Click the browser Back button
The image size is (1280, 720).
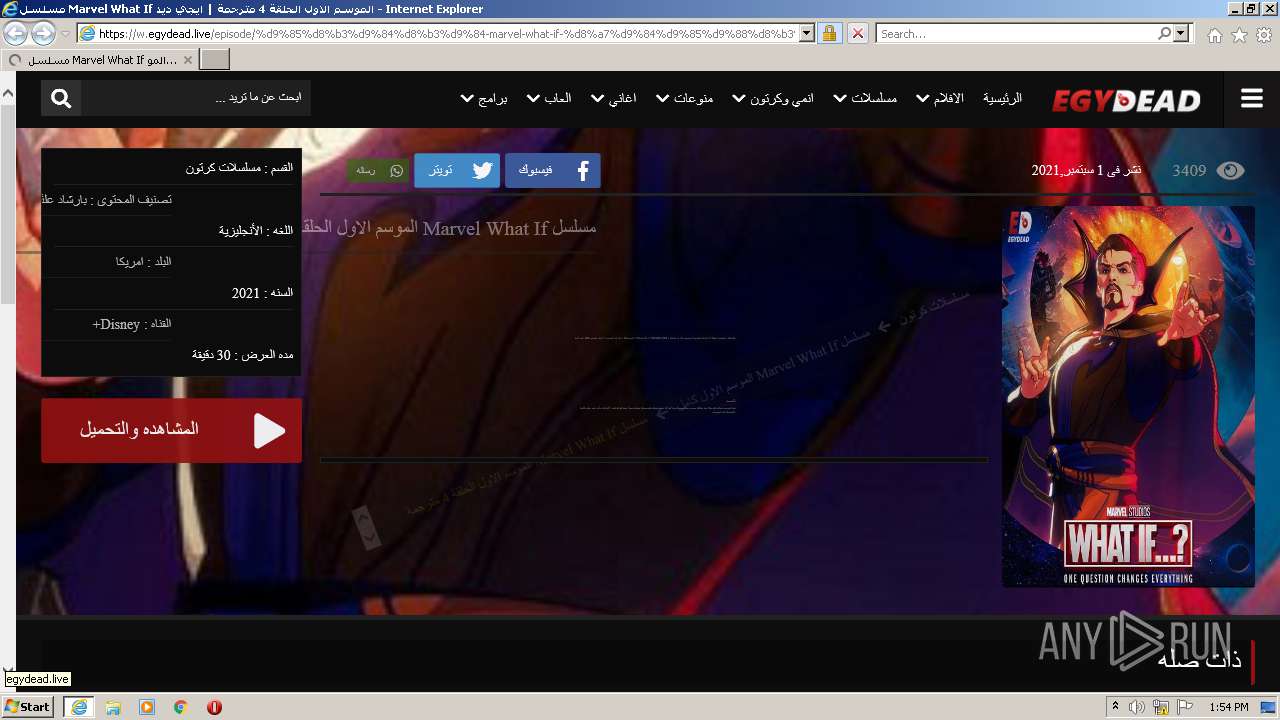[x=16, y=33]
